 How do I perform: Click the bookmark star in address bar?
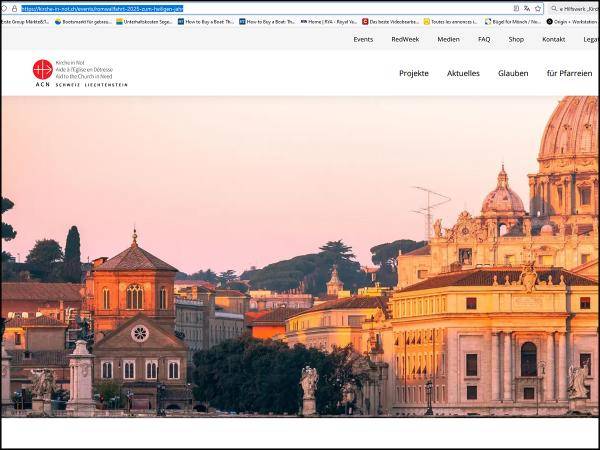click(538, 8)
